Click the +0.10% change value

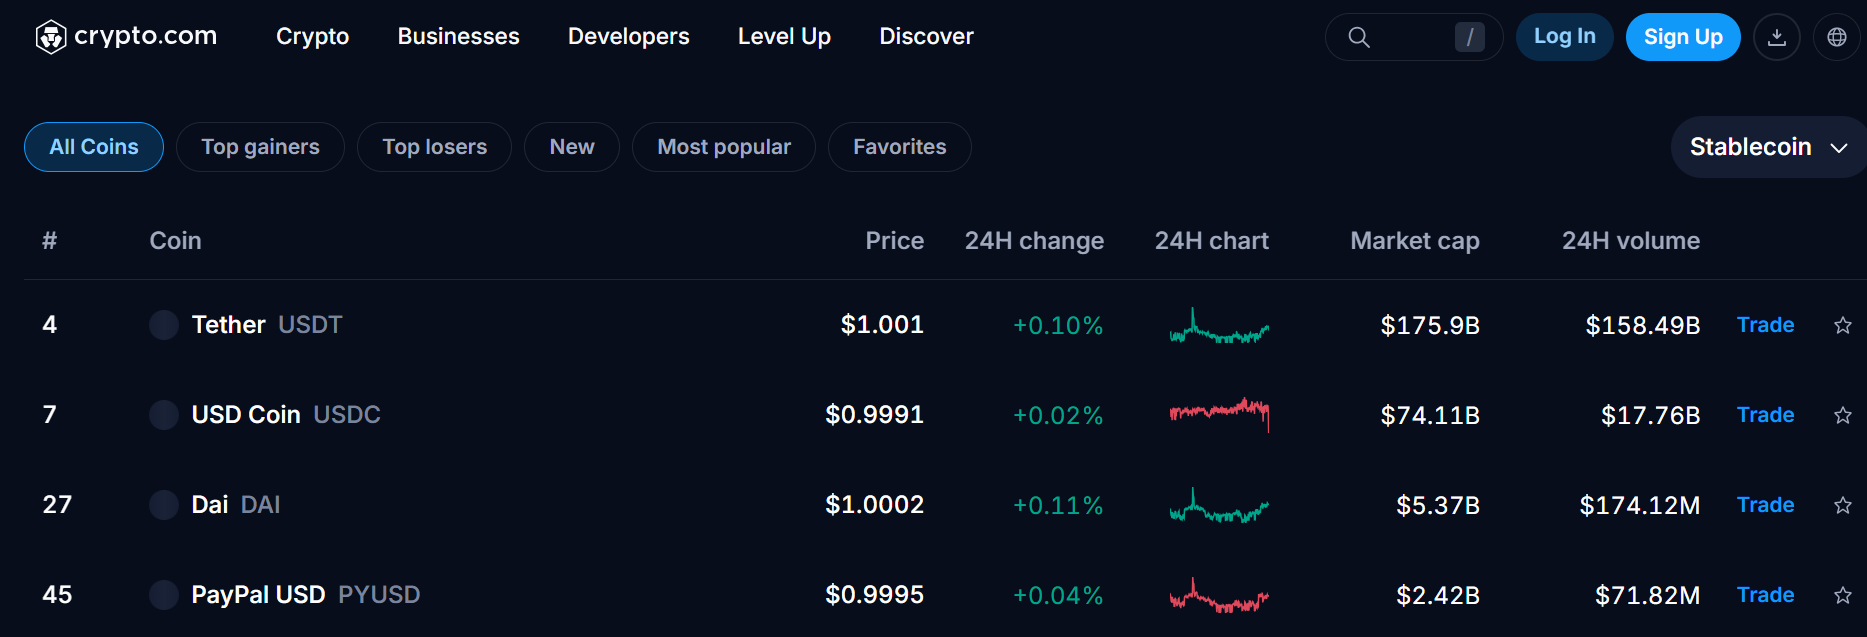[x=1058, y=326]
